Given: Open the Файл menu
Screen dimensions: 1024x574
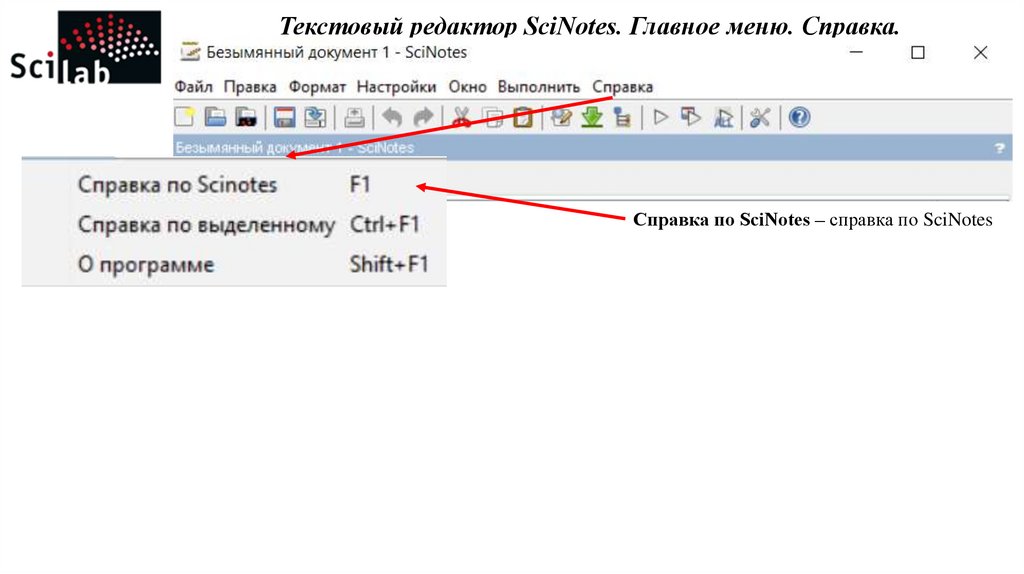Looking at the screenshot, I should [x=193, y=87].
